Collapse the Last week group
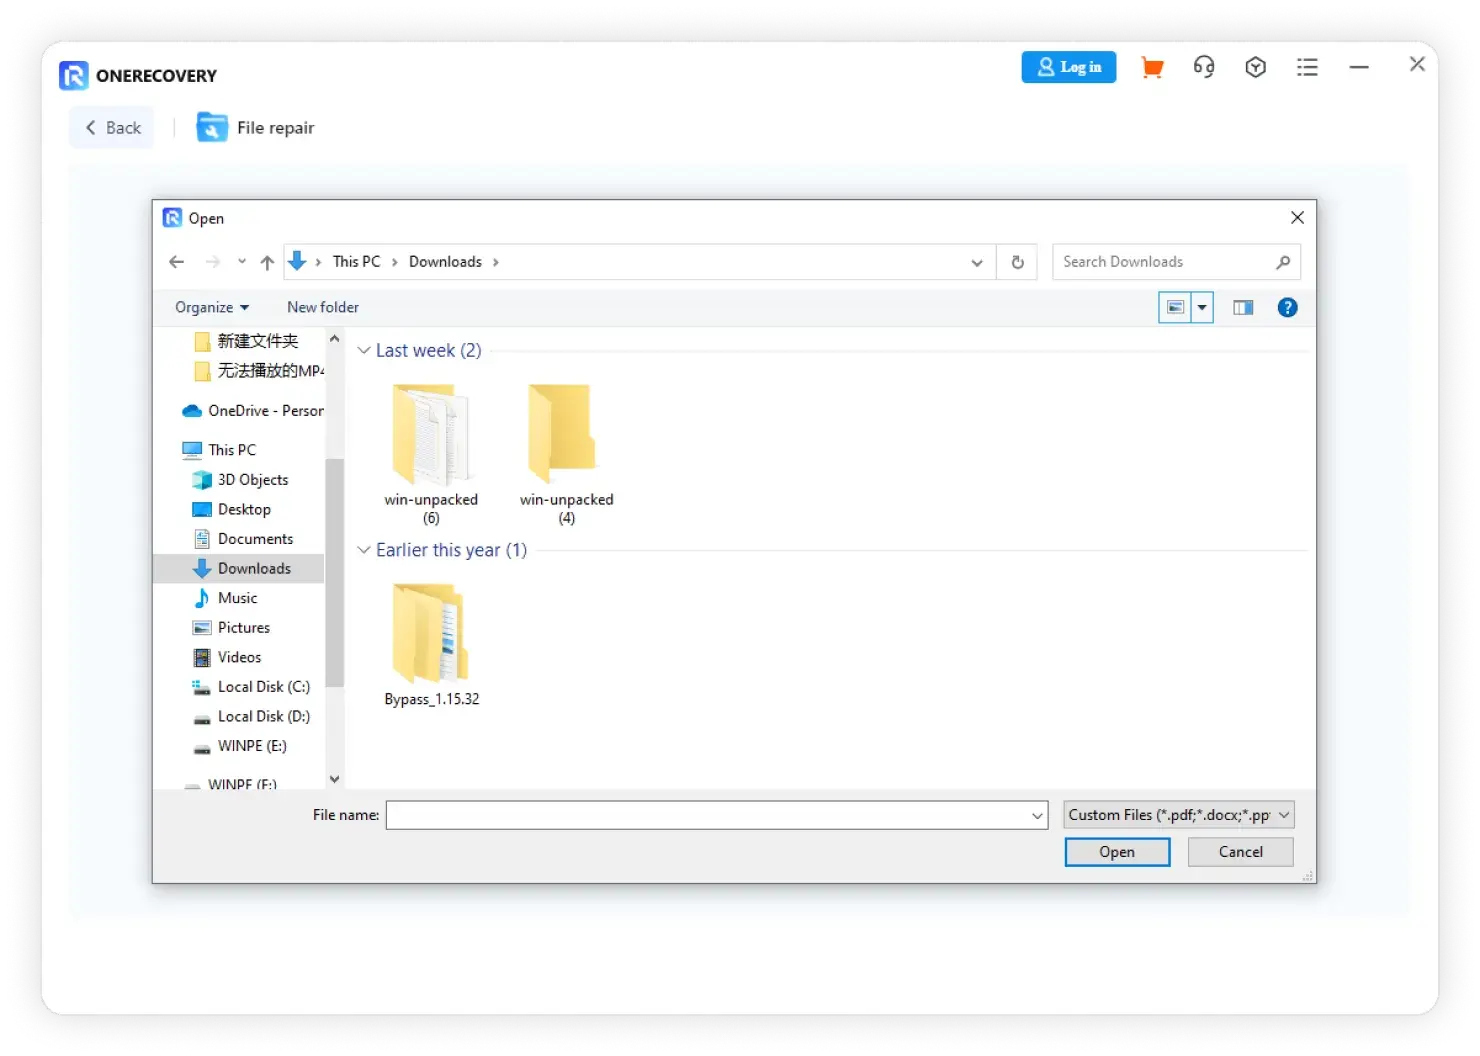 coord(364,351)
